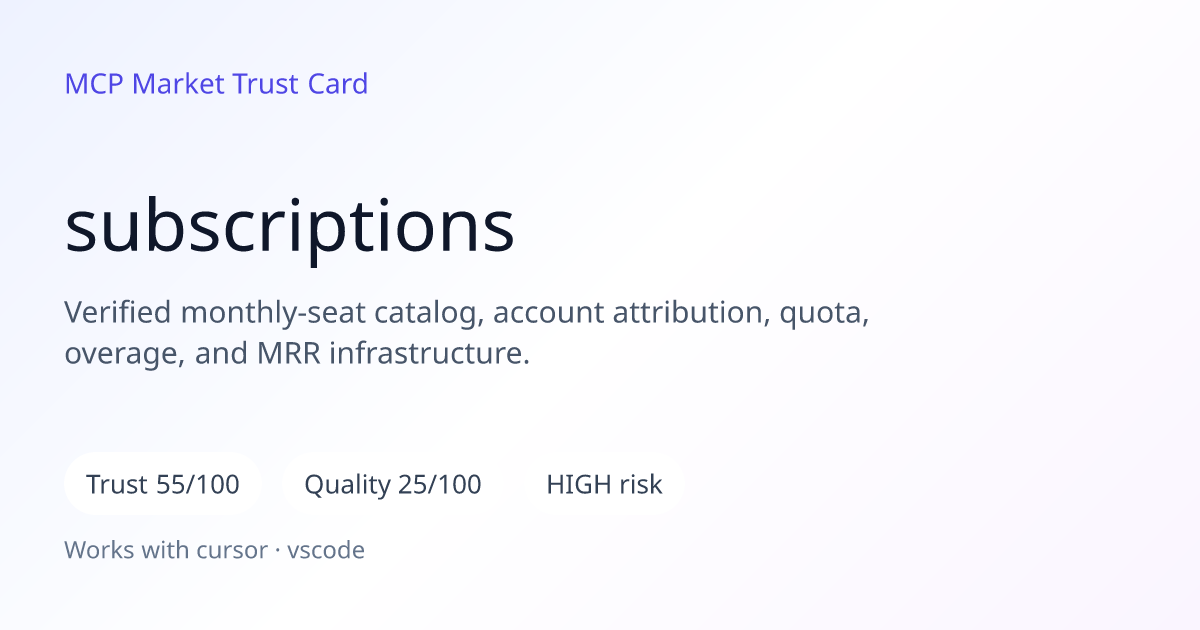Click the MCP Market Trust Card header
The height and width of the screenshot is (630, 1200).
(216, 84)
